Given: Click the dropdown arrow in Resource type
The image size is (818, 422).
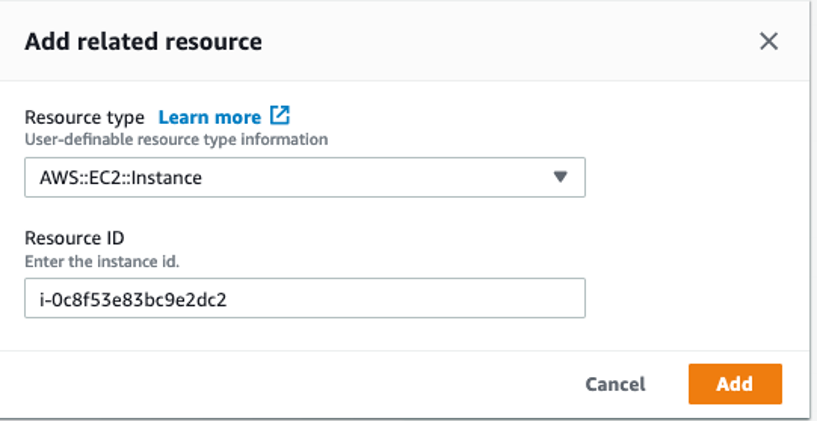Looking at the screenshot, I should point(560,177).
